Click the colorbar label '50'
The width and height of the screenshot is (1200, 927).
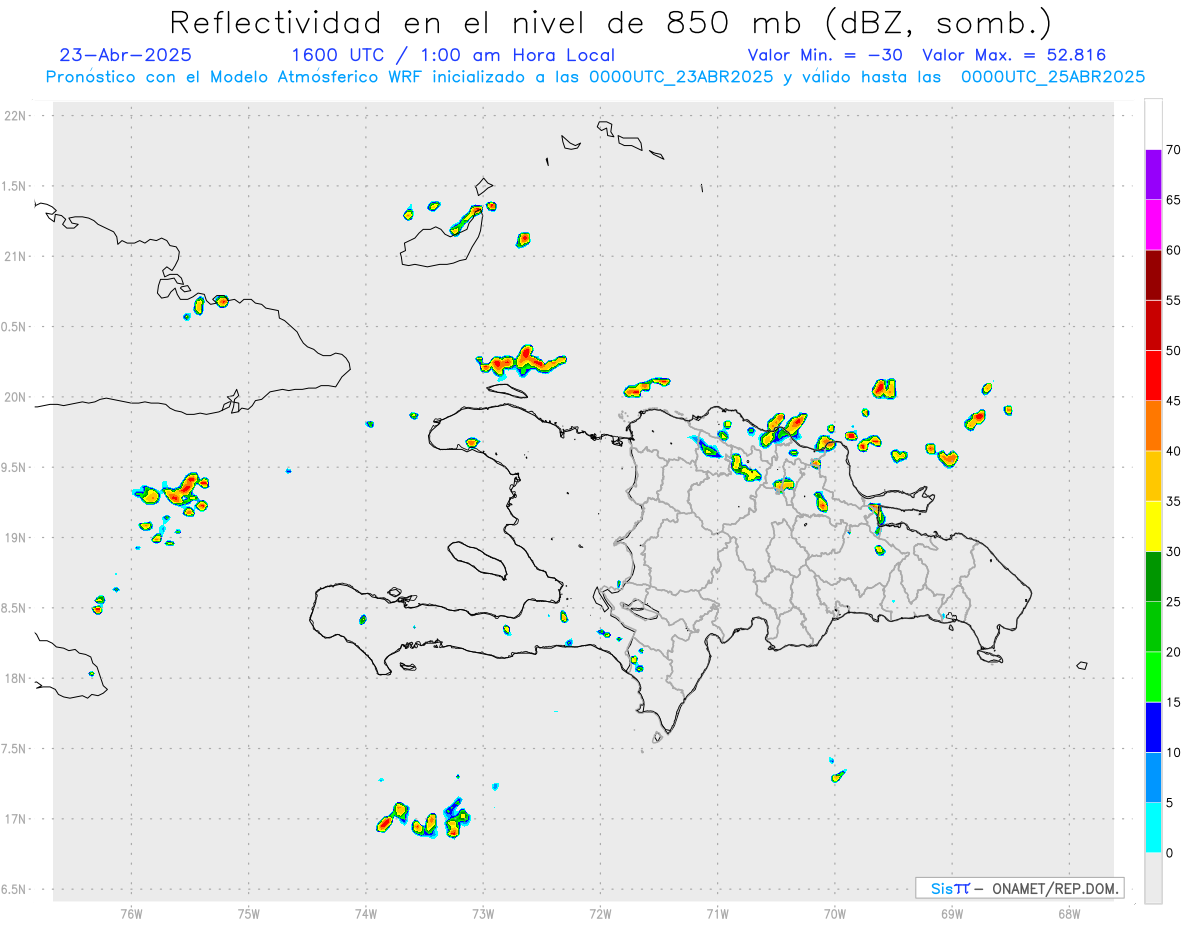click(1173, 351)
